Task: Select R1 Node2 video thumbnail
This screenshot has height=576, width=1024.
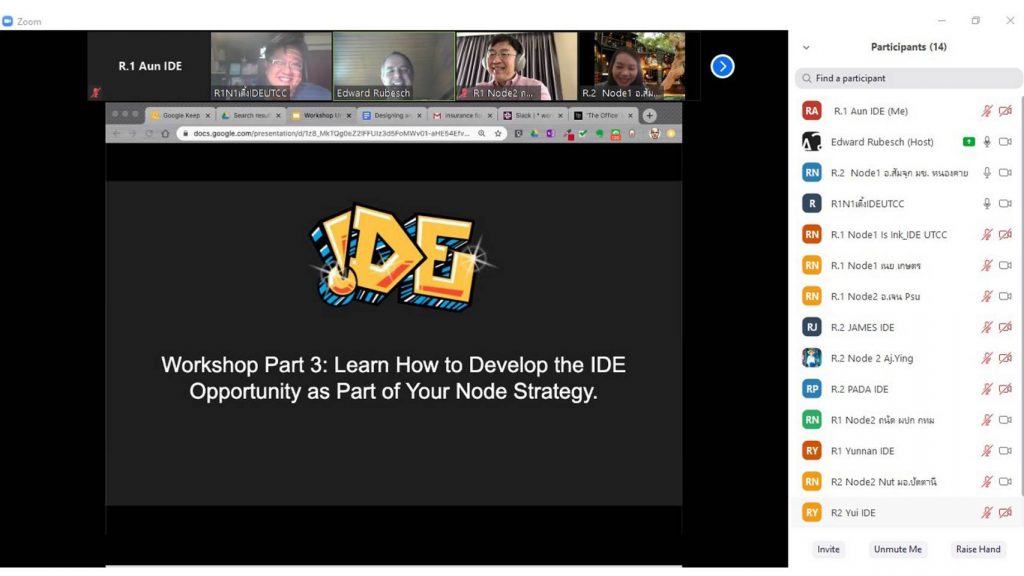Action: (x=517, y=66)
